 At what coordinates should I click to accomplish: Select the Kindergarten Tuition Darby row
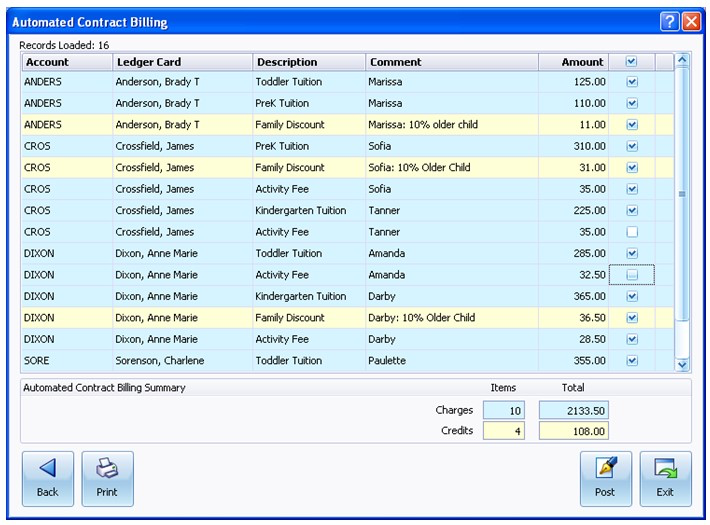coord(347,296)
